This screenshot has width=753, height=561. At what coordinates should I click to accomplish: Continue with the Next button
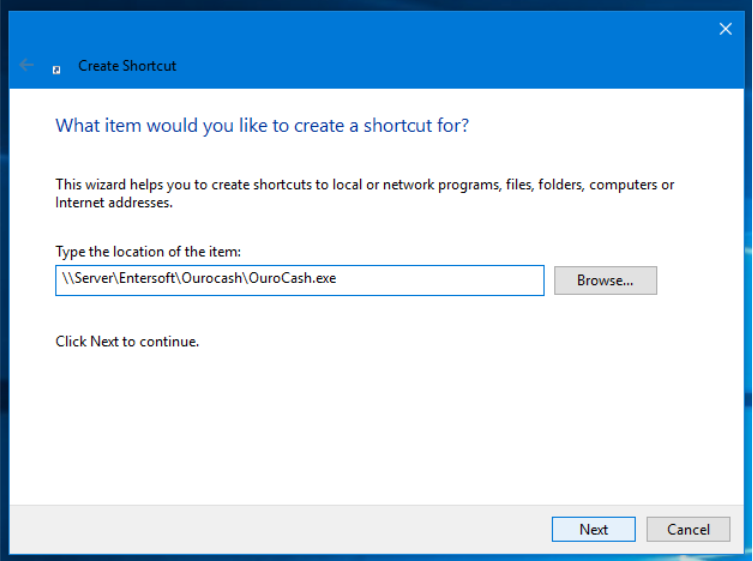594,529
